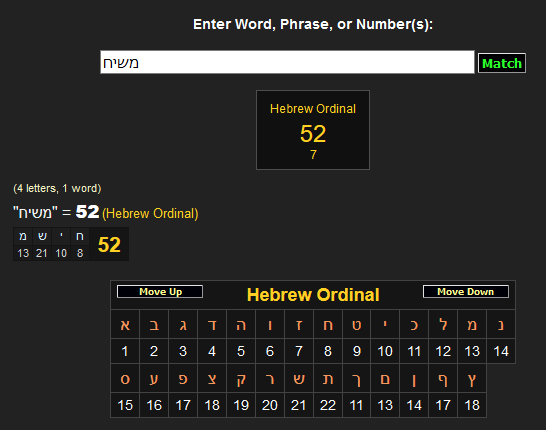This screenshot has width=546, height=430.
Task: Select letter מ in the cipher chart
Action: (x=472, y=325)
